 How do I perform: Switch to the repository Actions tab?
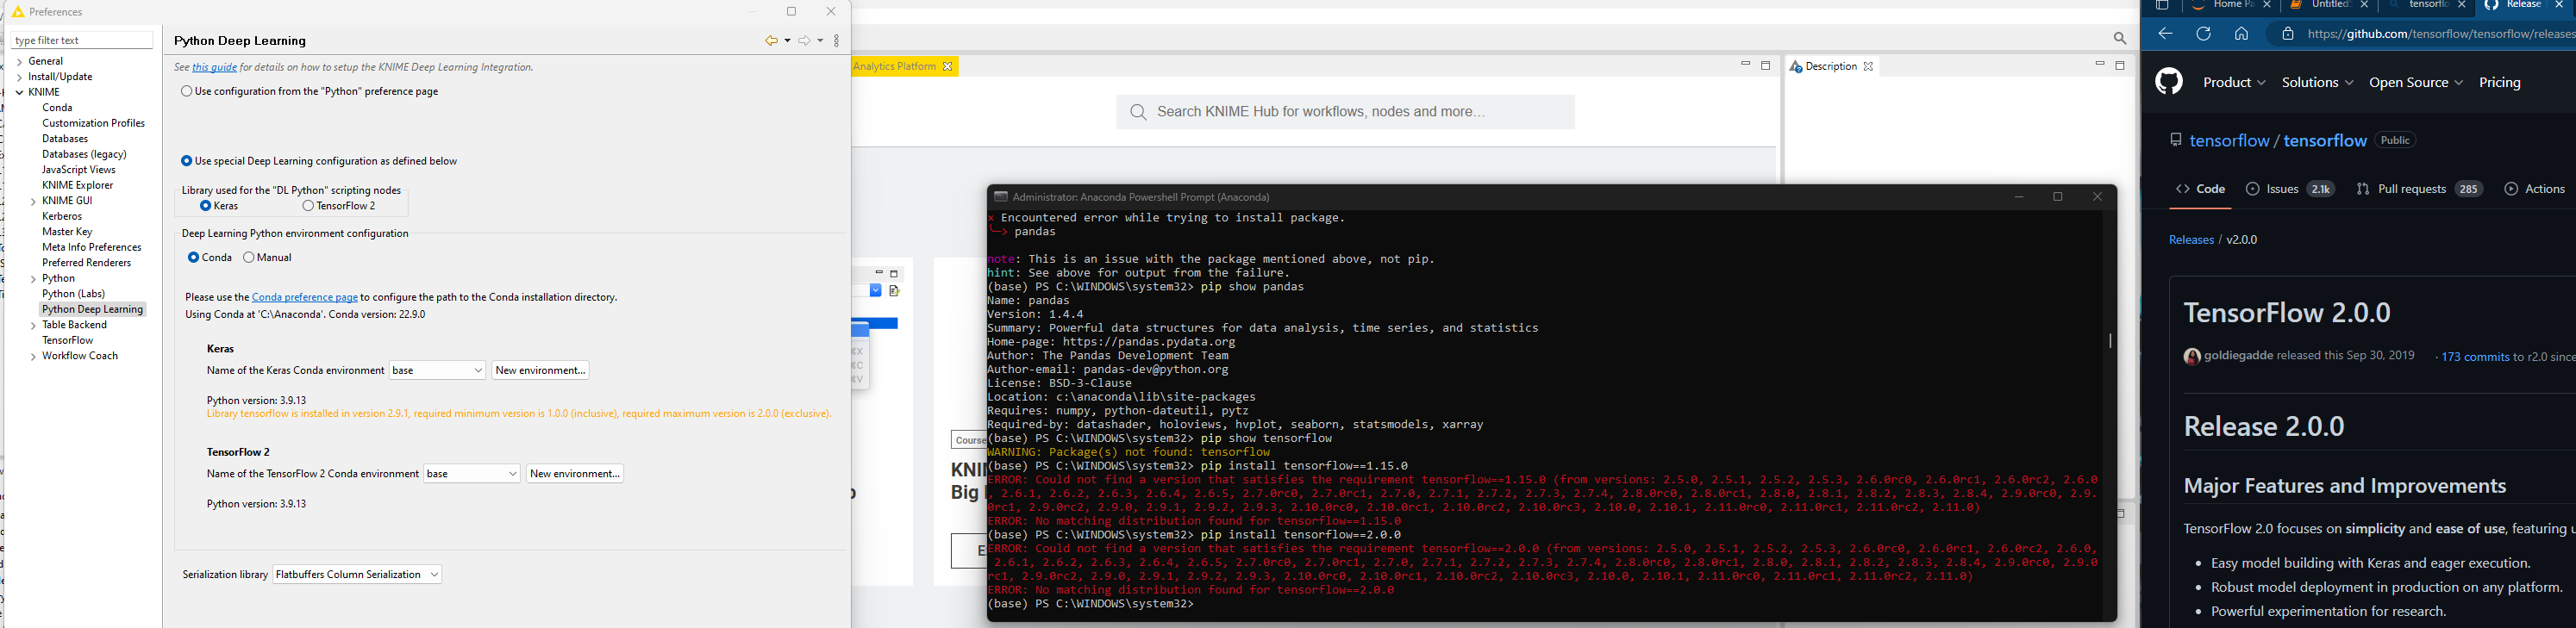pyautogui.click(x=2534, y=189)
